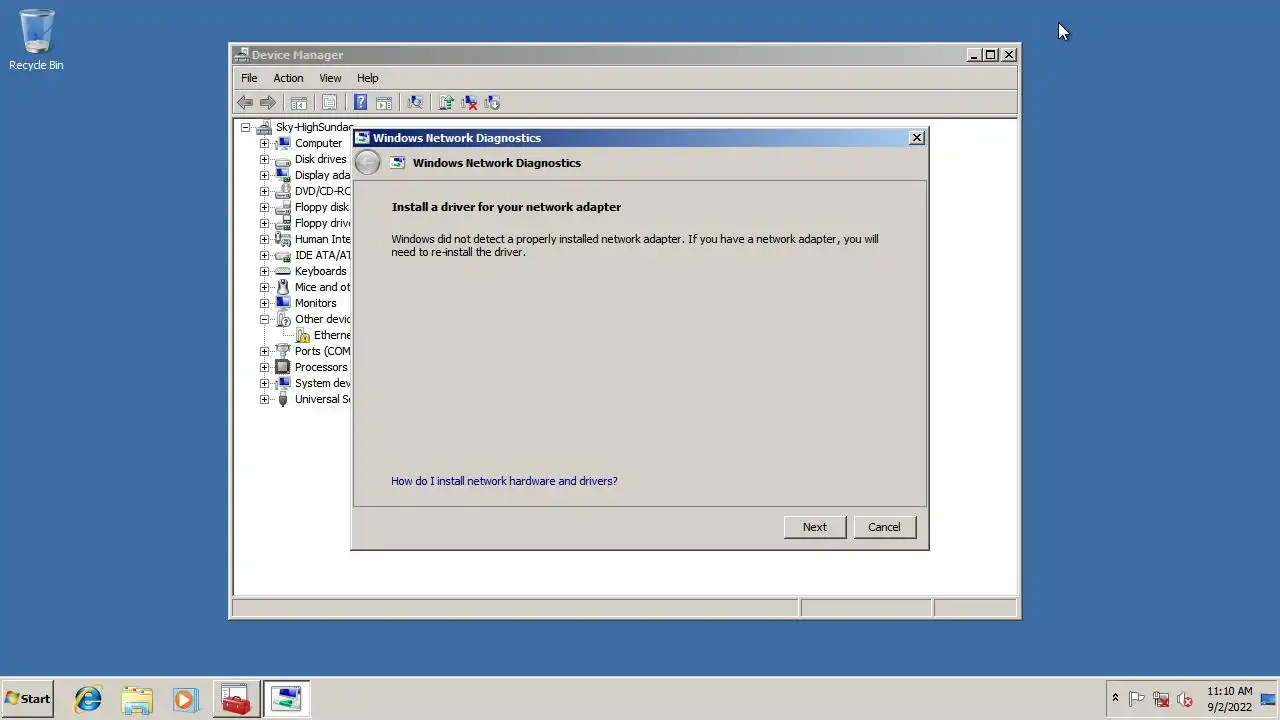The height and width of the screenshot is (720, 1280).
Task: Open Properties via the toolbar sheet icon
Action: [x=329, y=102]
